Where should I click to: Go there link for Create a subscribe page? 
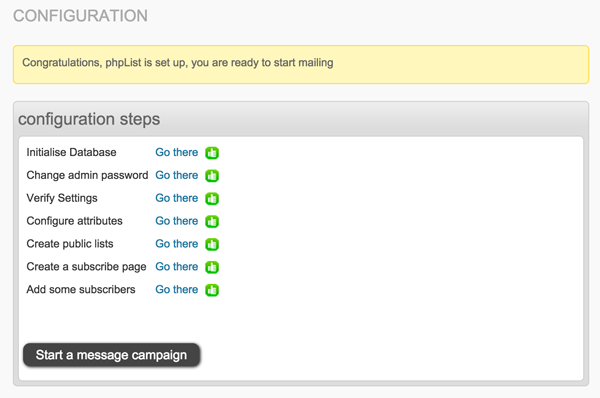click(177, 267)
